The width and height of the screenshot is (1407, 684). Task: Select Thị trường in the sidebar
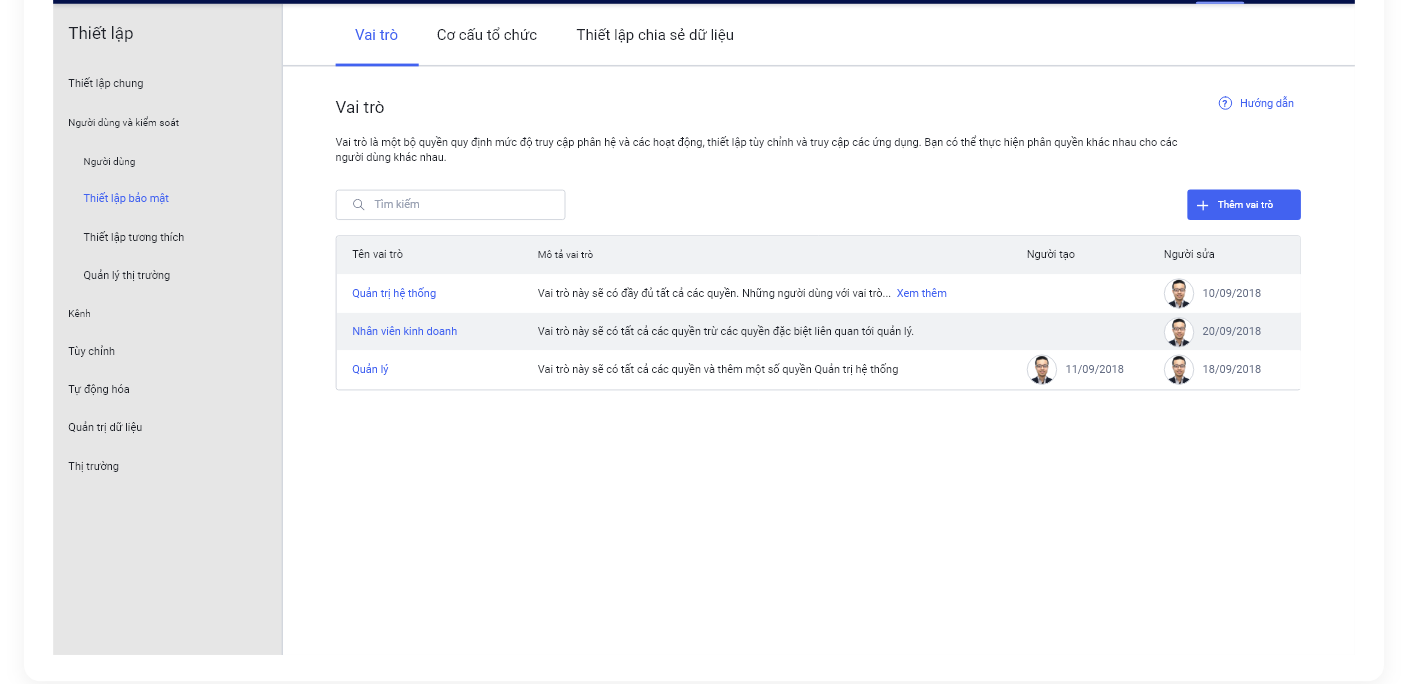coord(93,466)
